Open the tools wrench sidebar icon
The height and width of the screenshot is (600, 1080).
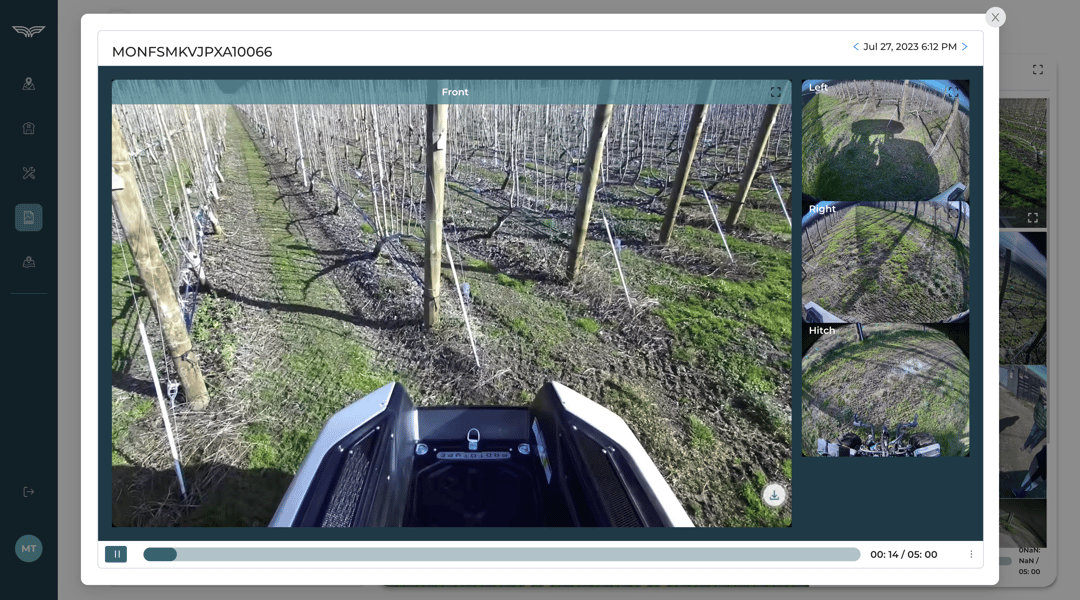pos(29,173)
